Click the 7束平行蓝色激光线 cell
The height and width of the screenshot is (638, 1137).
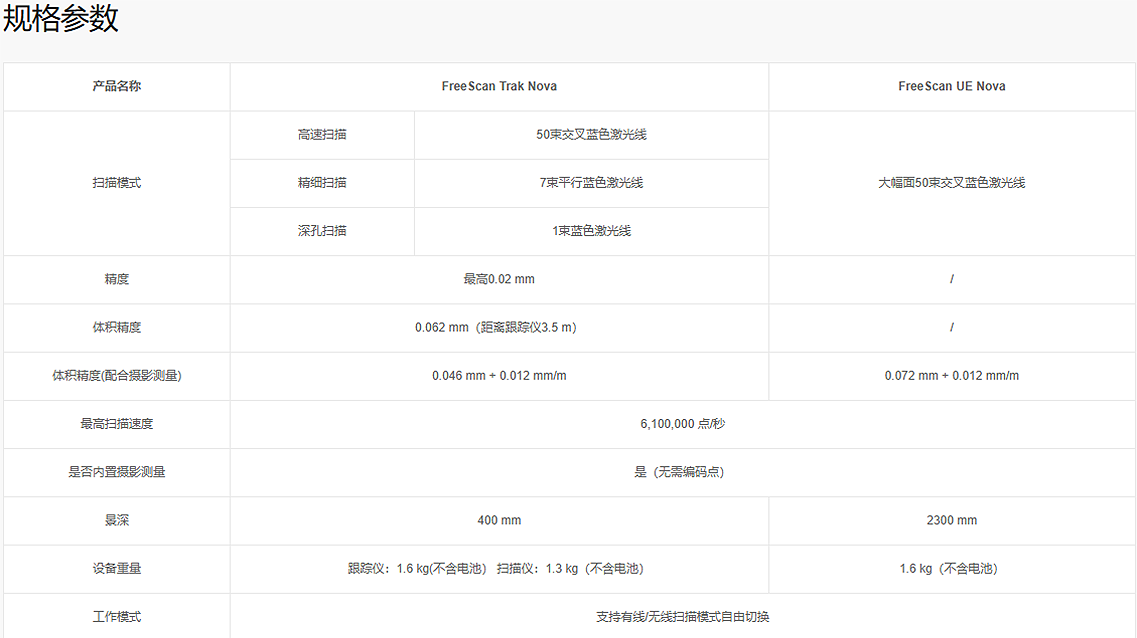pos(591,183)
